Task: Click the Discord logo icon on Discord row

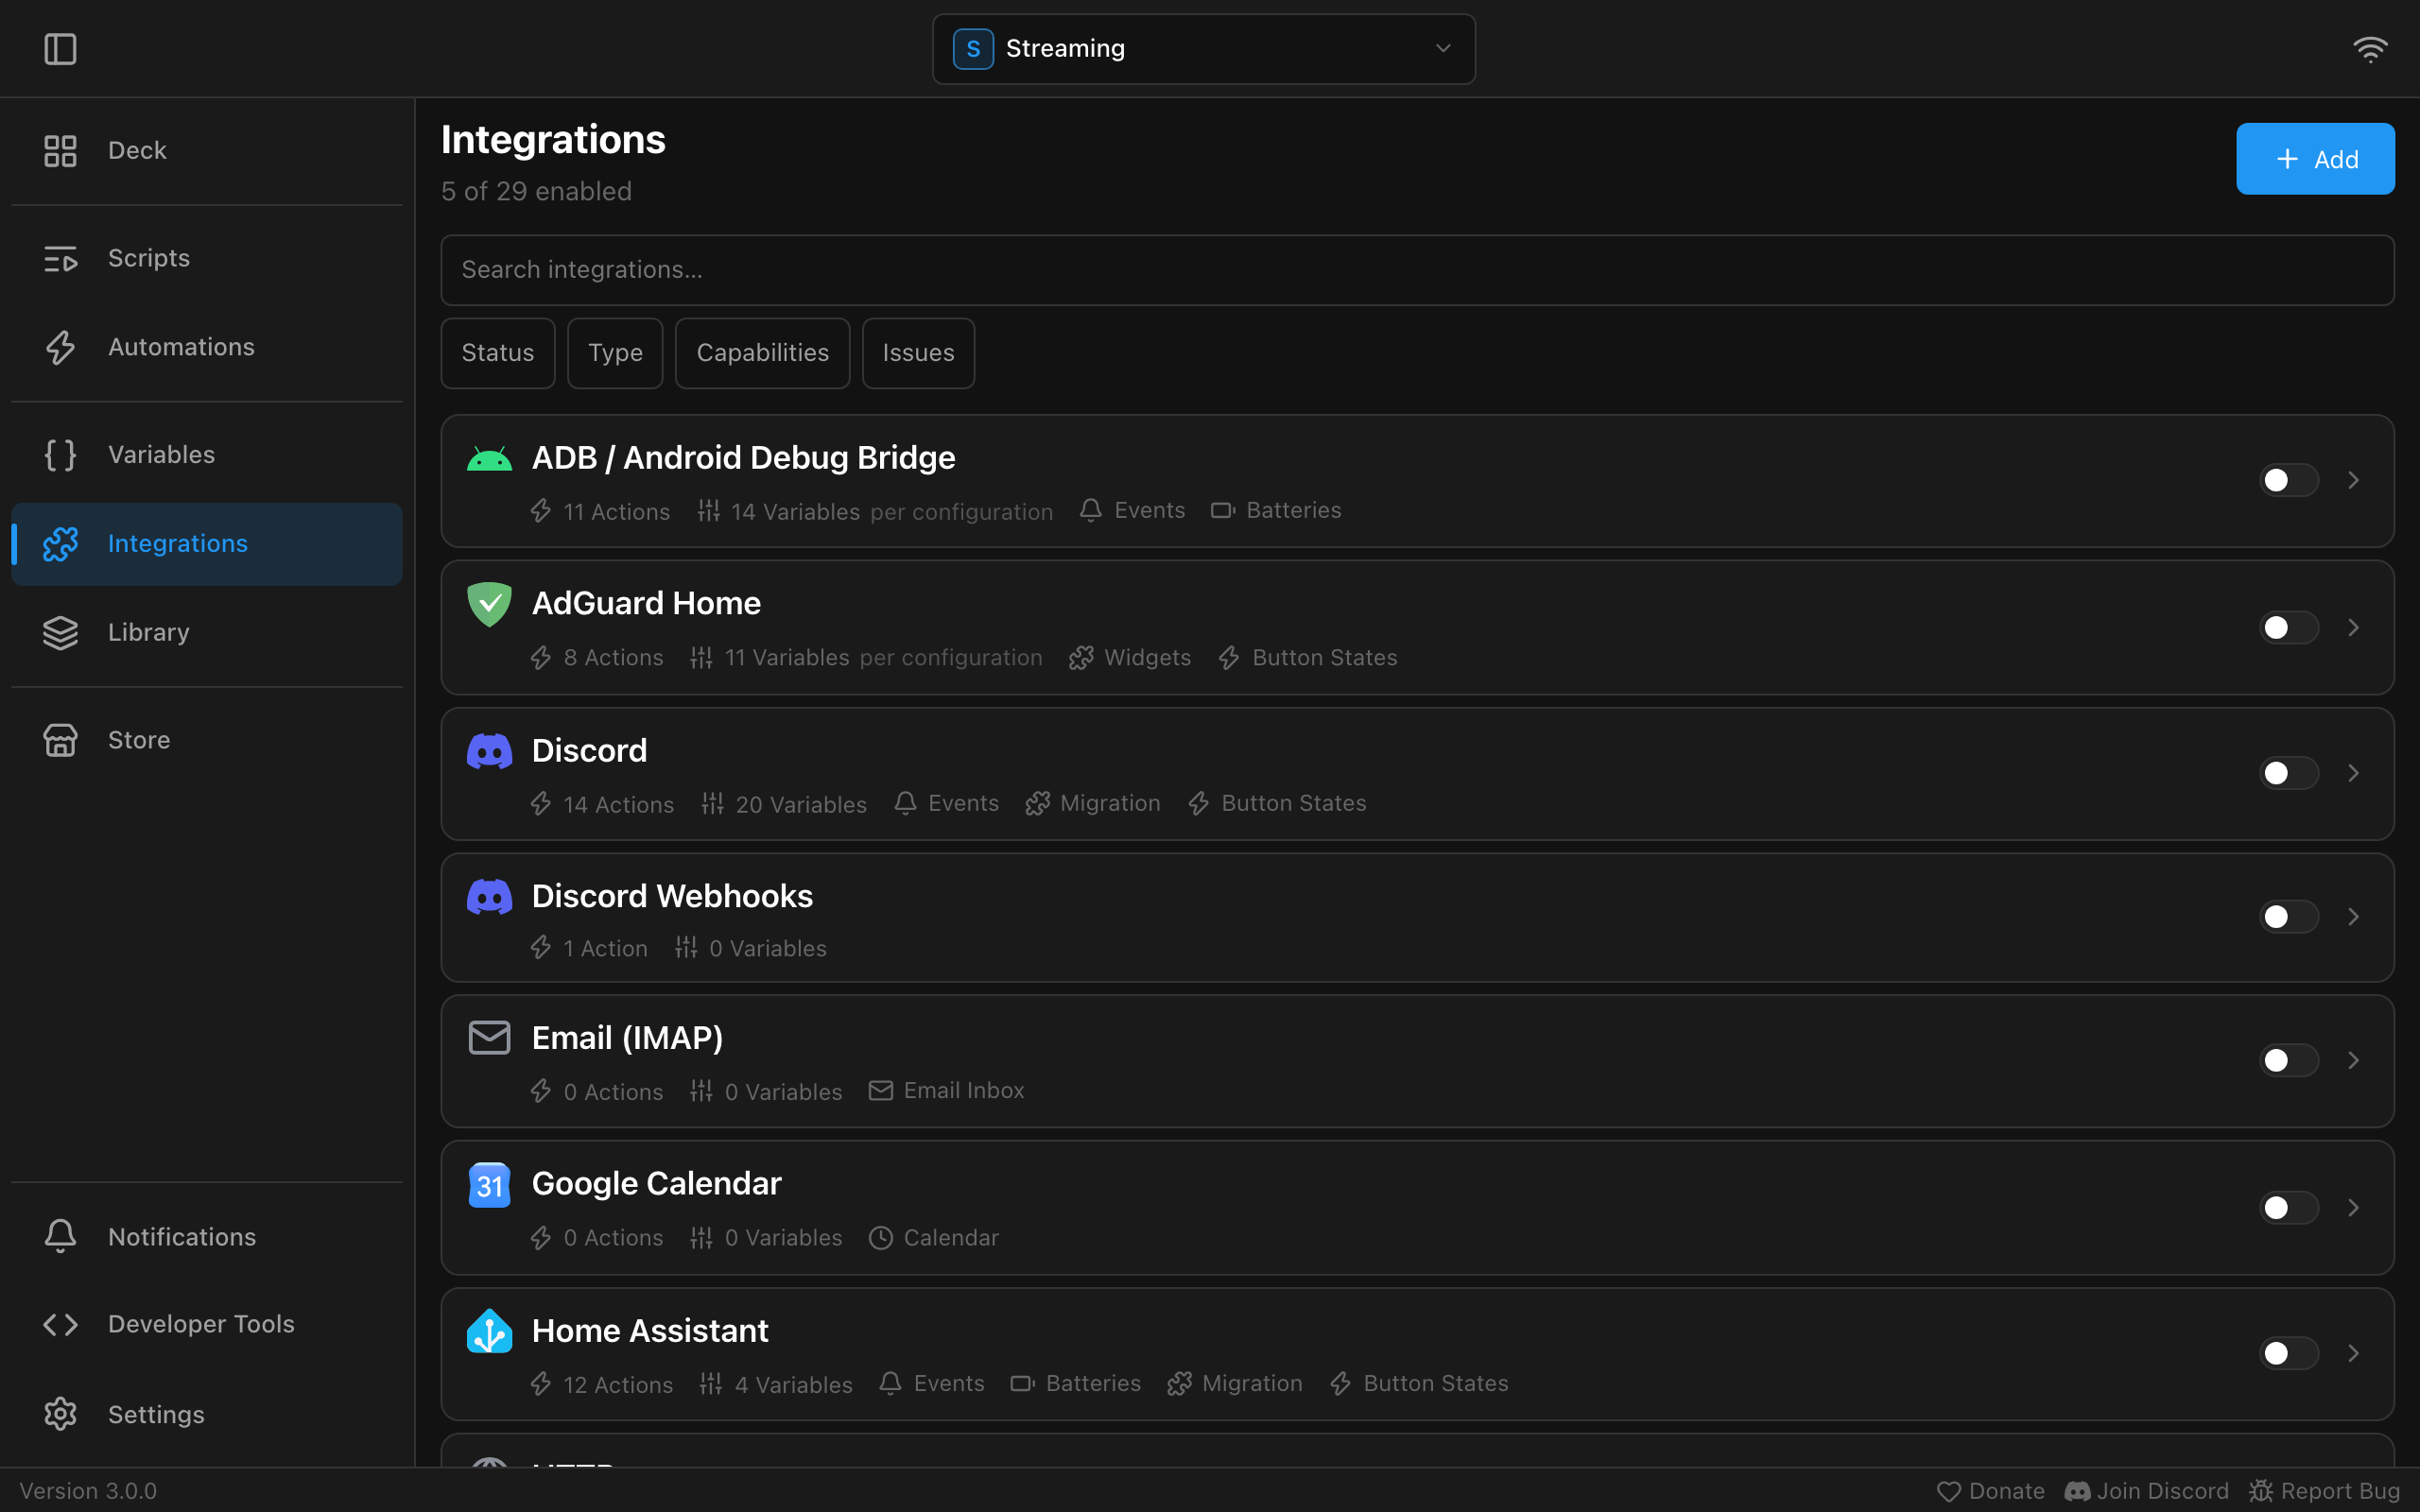Action: 489,751
